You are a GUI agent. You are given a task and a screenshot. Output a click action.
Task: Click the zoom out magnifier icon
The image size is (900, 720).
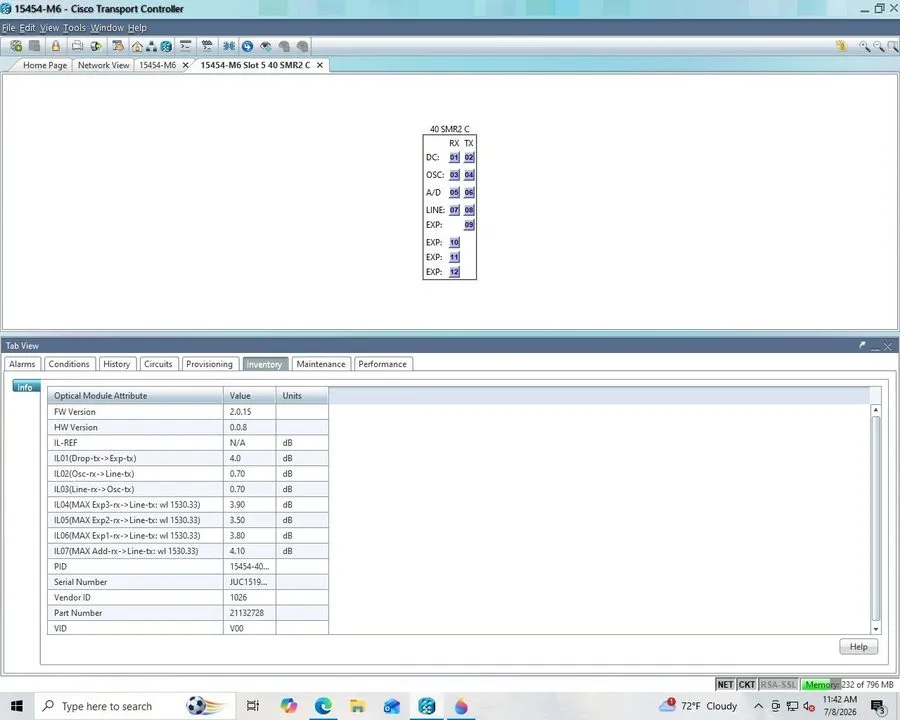coord(878,47)
